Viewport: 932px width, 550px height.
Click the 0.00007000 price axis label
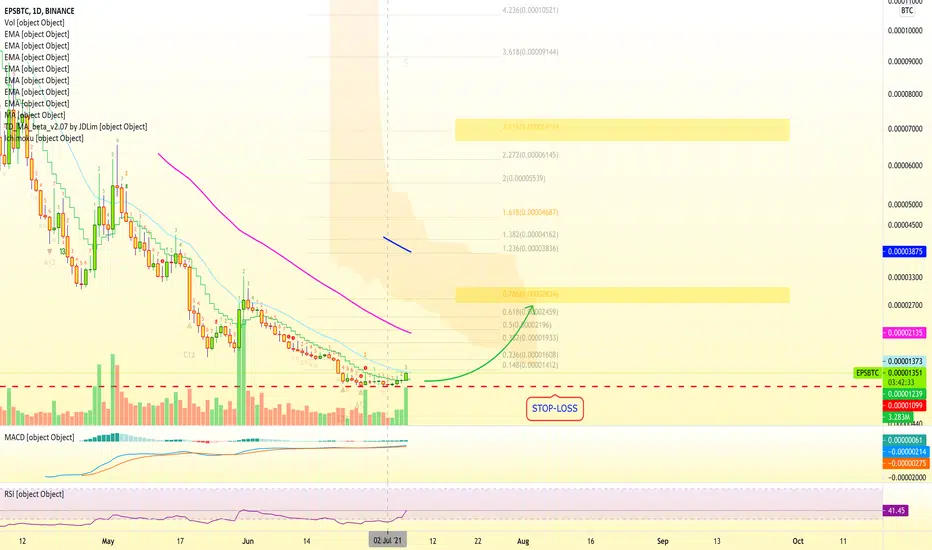pos(905,128)
